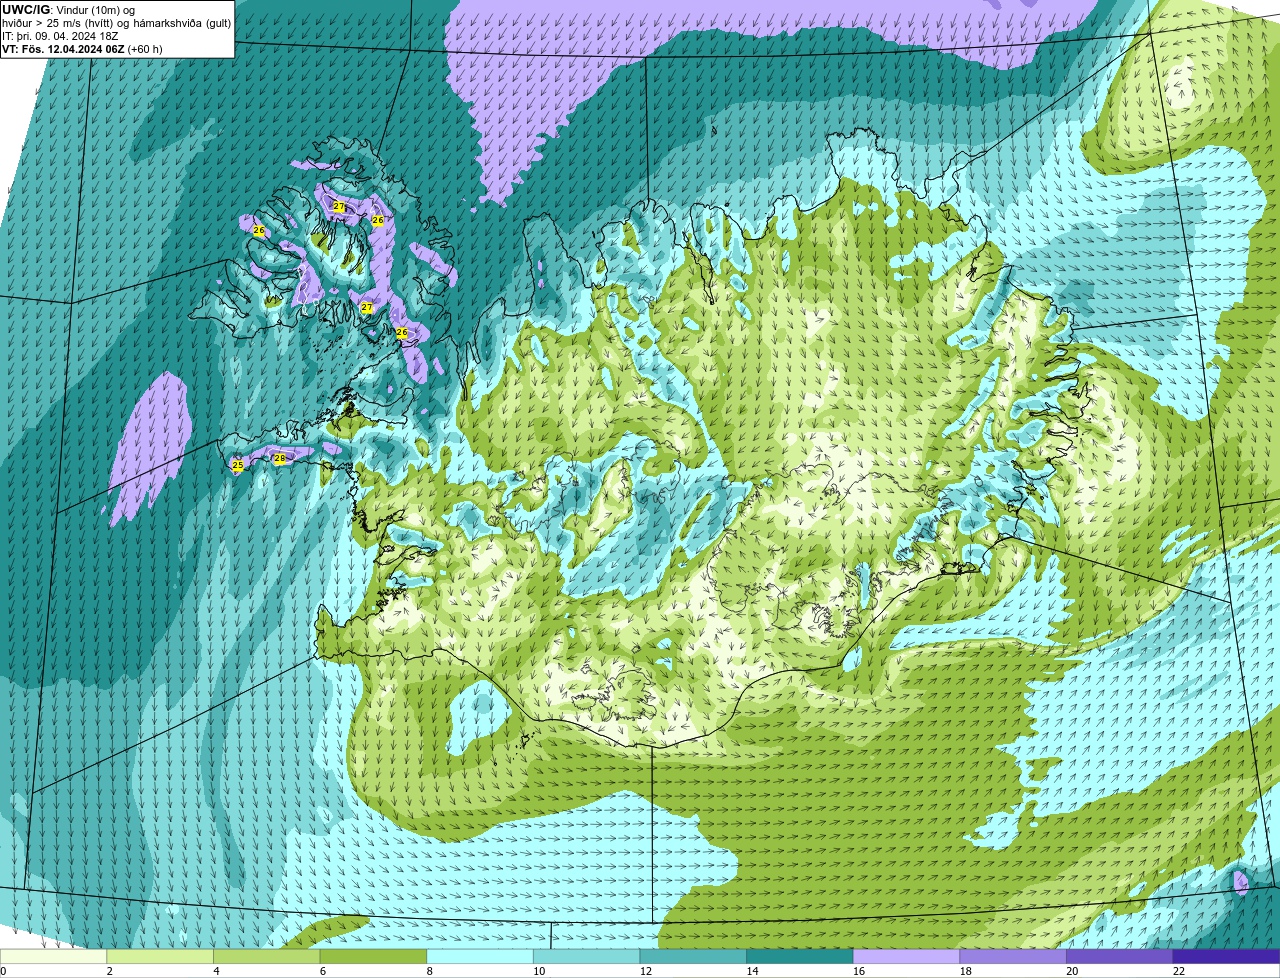The image size is (1280, 978).
Task: Click the '0' label on the color scale
Action: 3,971
